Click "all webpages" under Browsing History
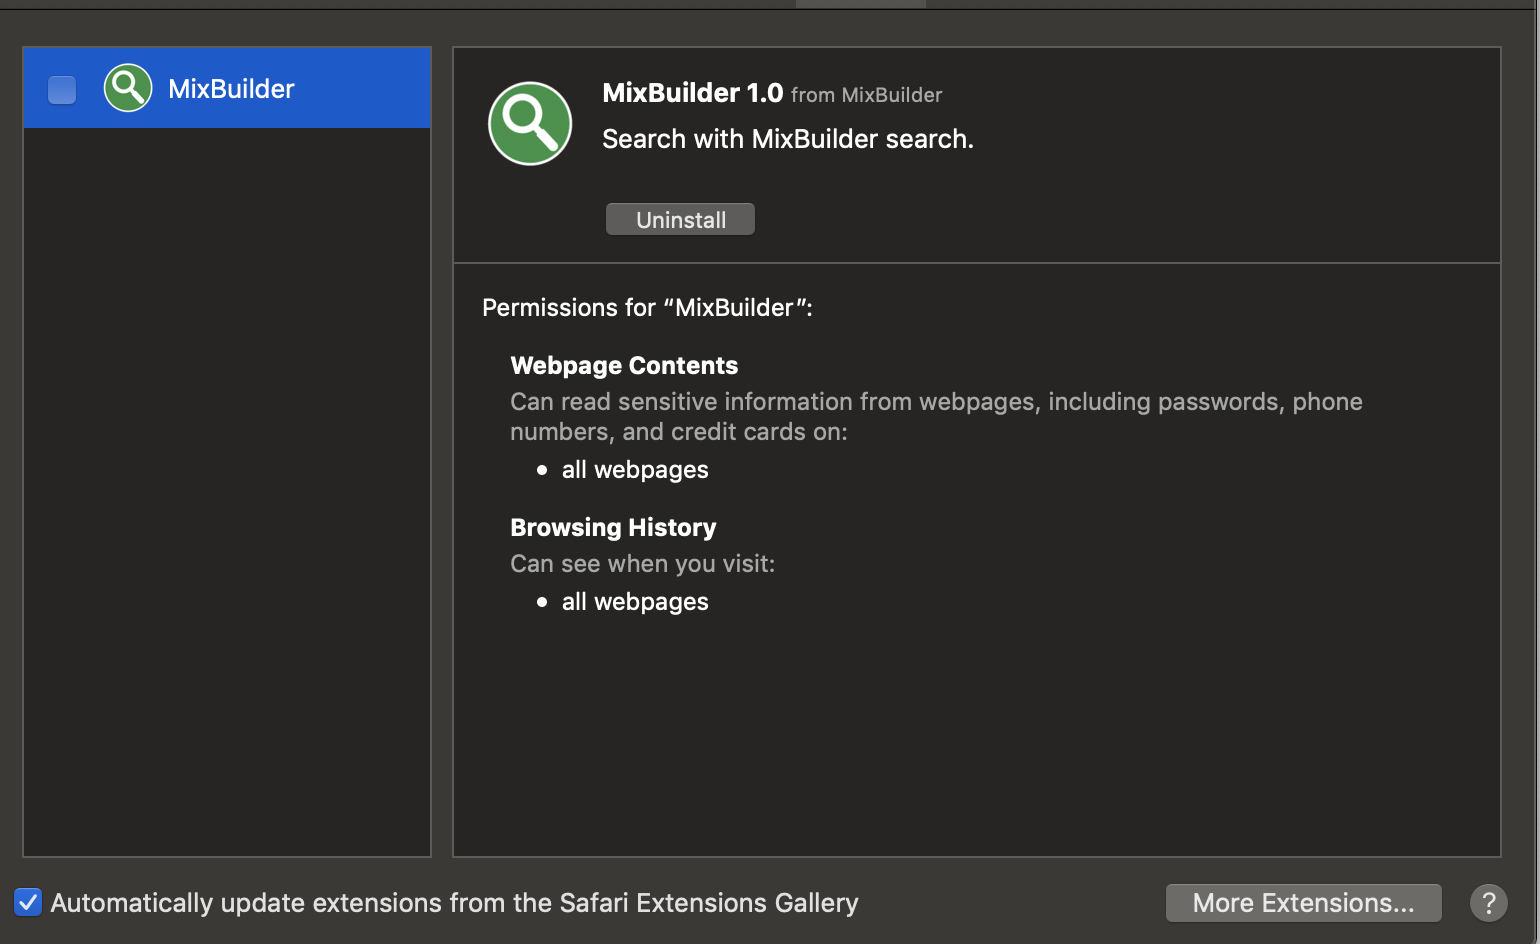 pyautogui.click(x=635, y=602)
